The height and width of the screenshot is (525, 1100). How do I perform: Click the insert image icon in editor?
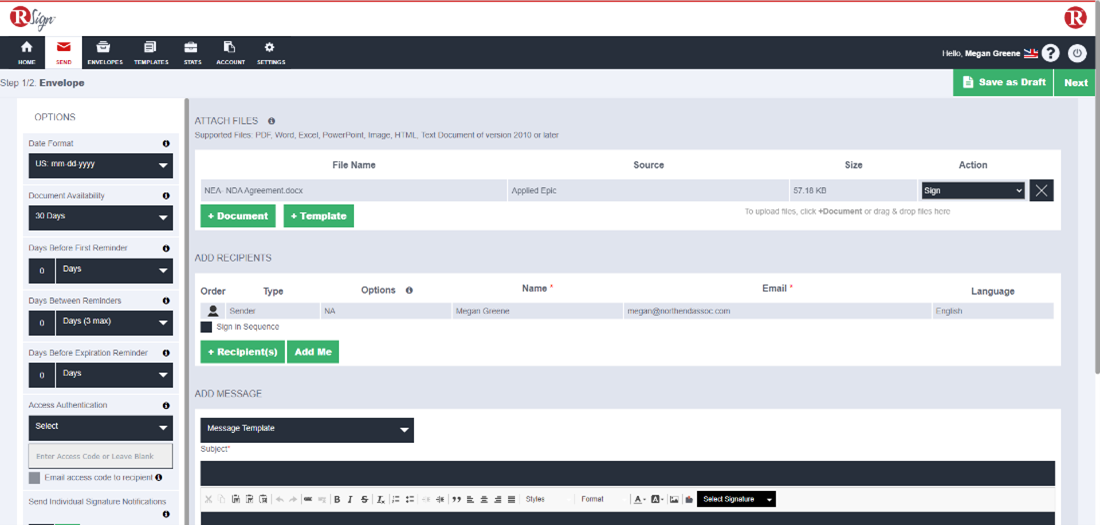tap(674, 499)
